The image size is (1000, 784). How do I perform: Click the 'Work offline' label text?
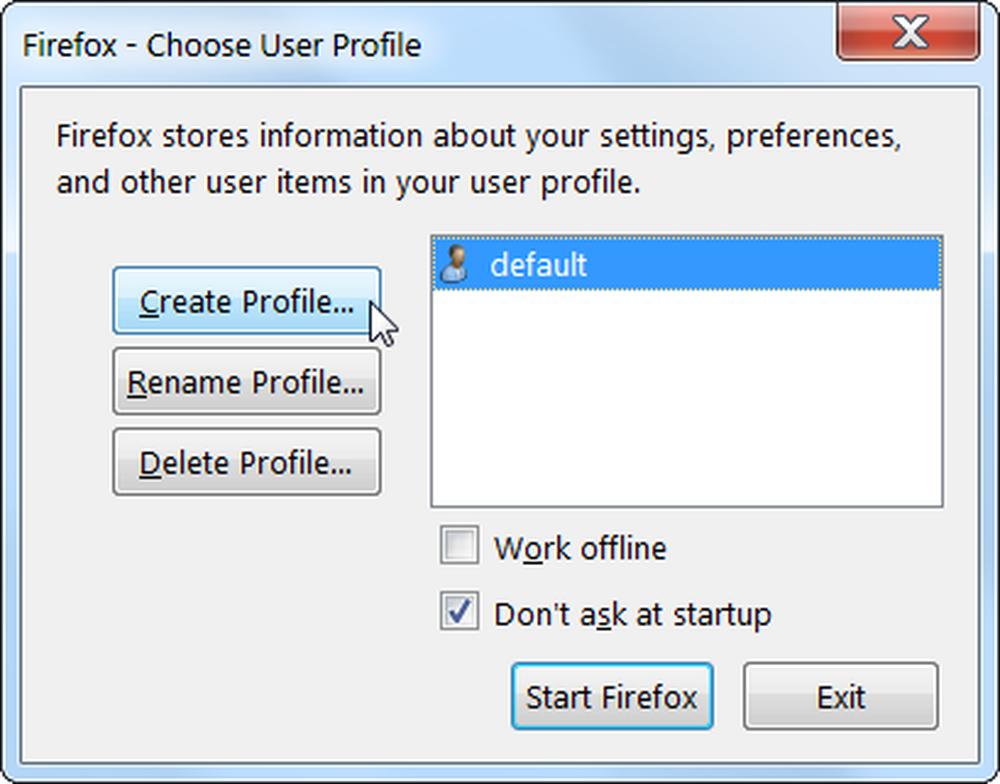(x=580, y=548)
